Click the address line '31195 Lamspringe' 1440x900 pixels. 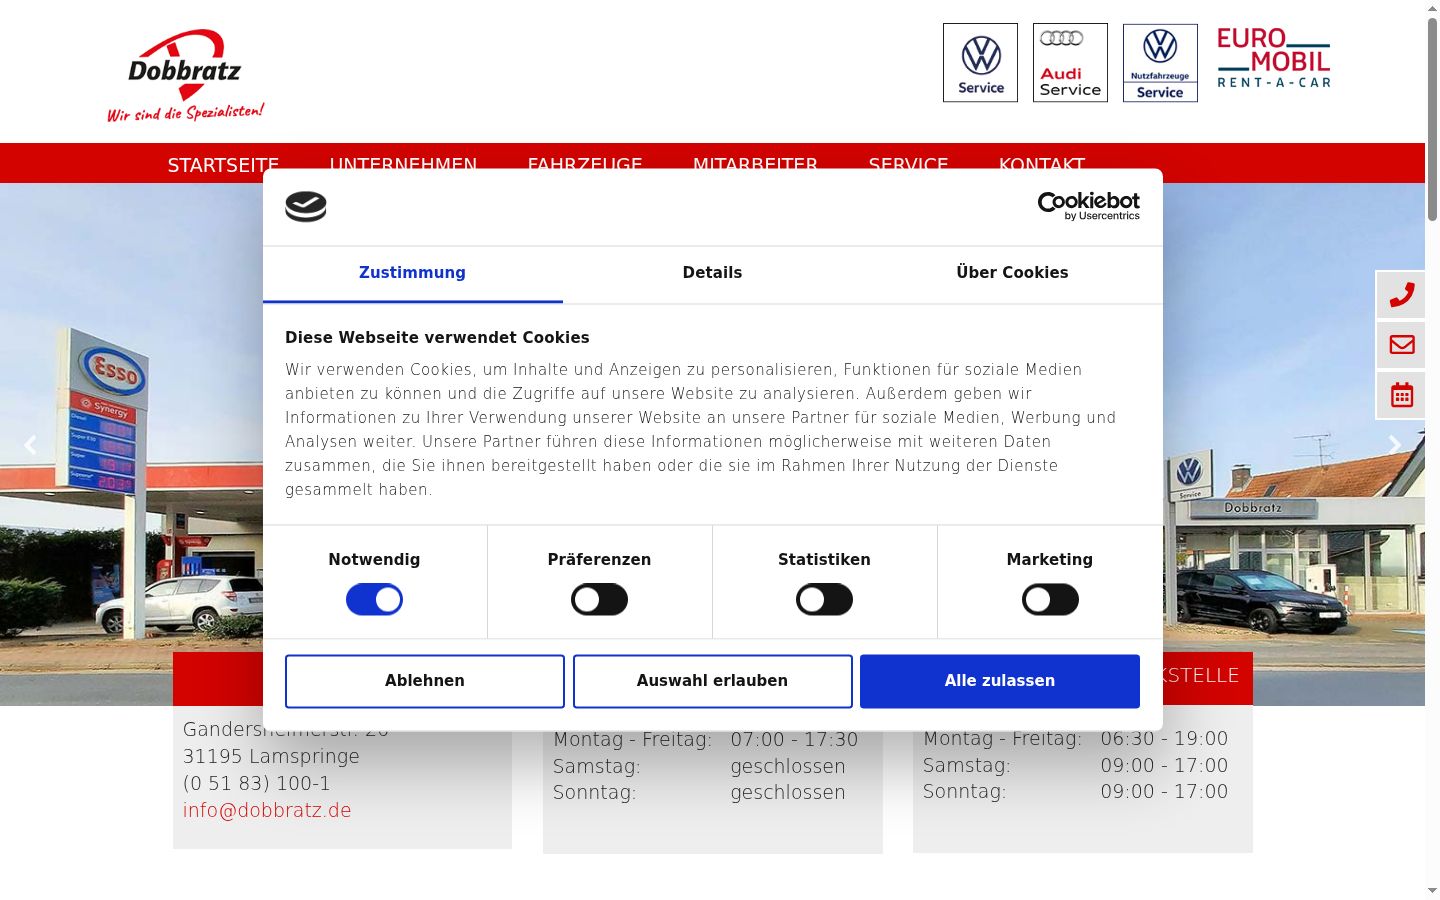tap(271, 756)
